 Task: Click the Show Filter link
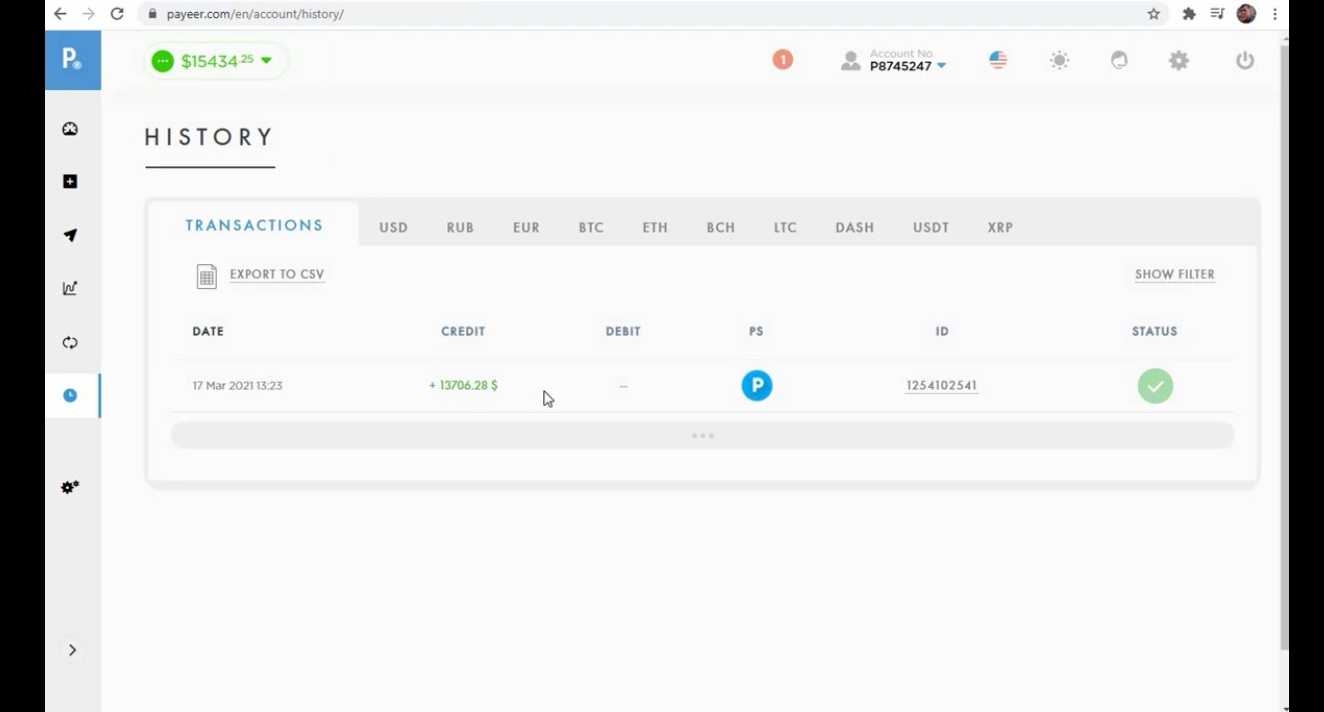click(1174, 275)
